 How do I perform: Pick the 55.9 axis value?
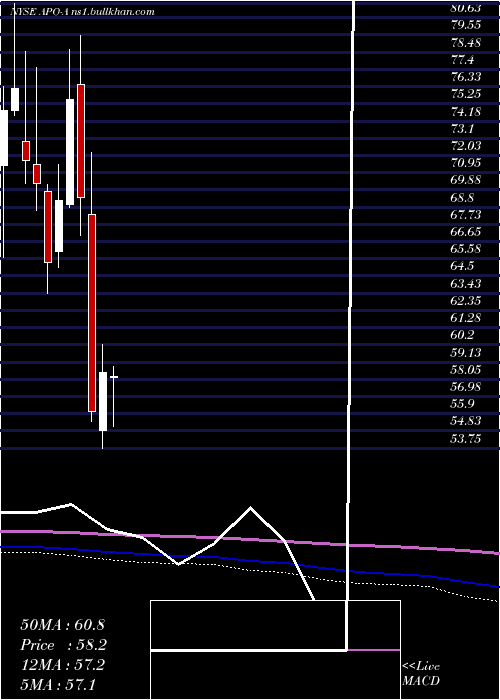[462, 404]
